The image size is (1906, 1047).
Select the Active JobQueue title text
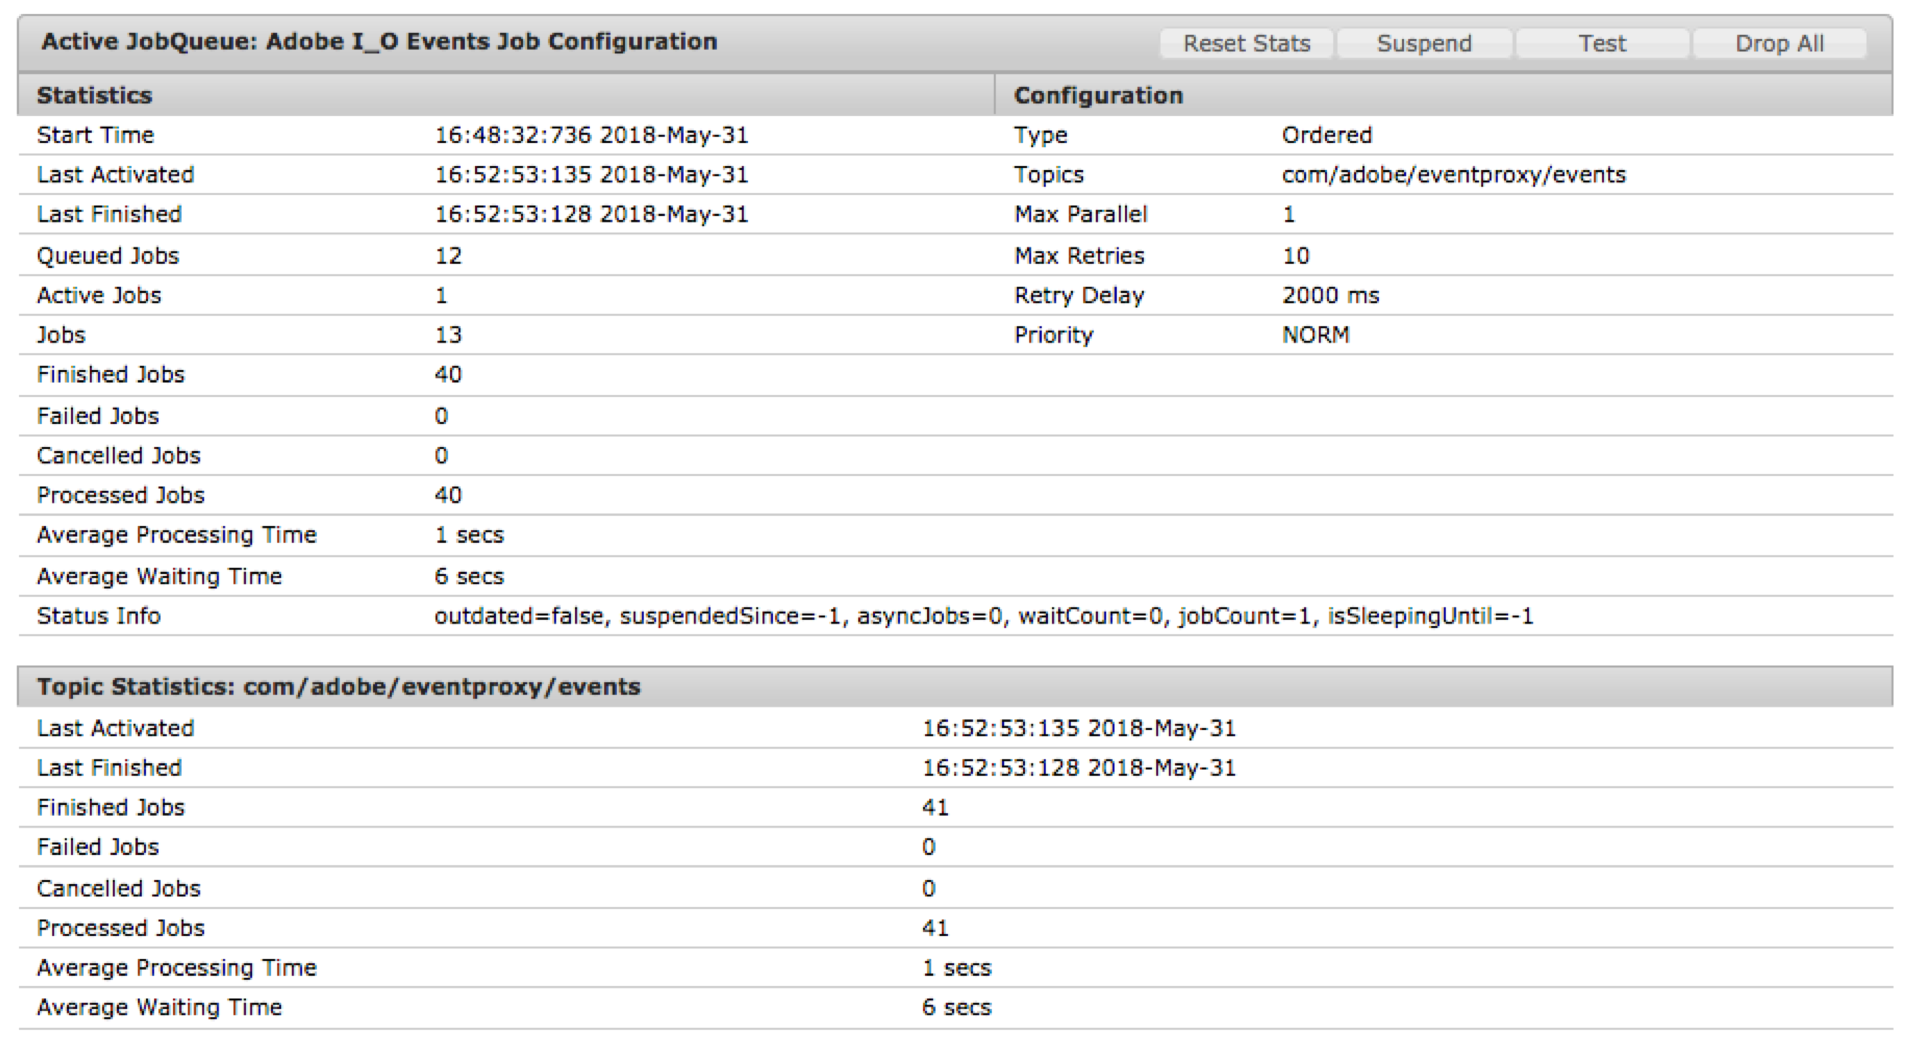(x=379, y=42)
